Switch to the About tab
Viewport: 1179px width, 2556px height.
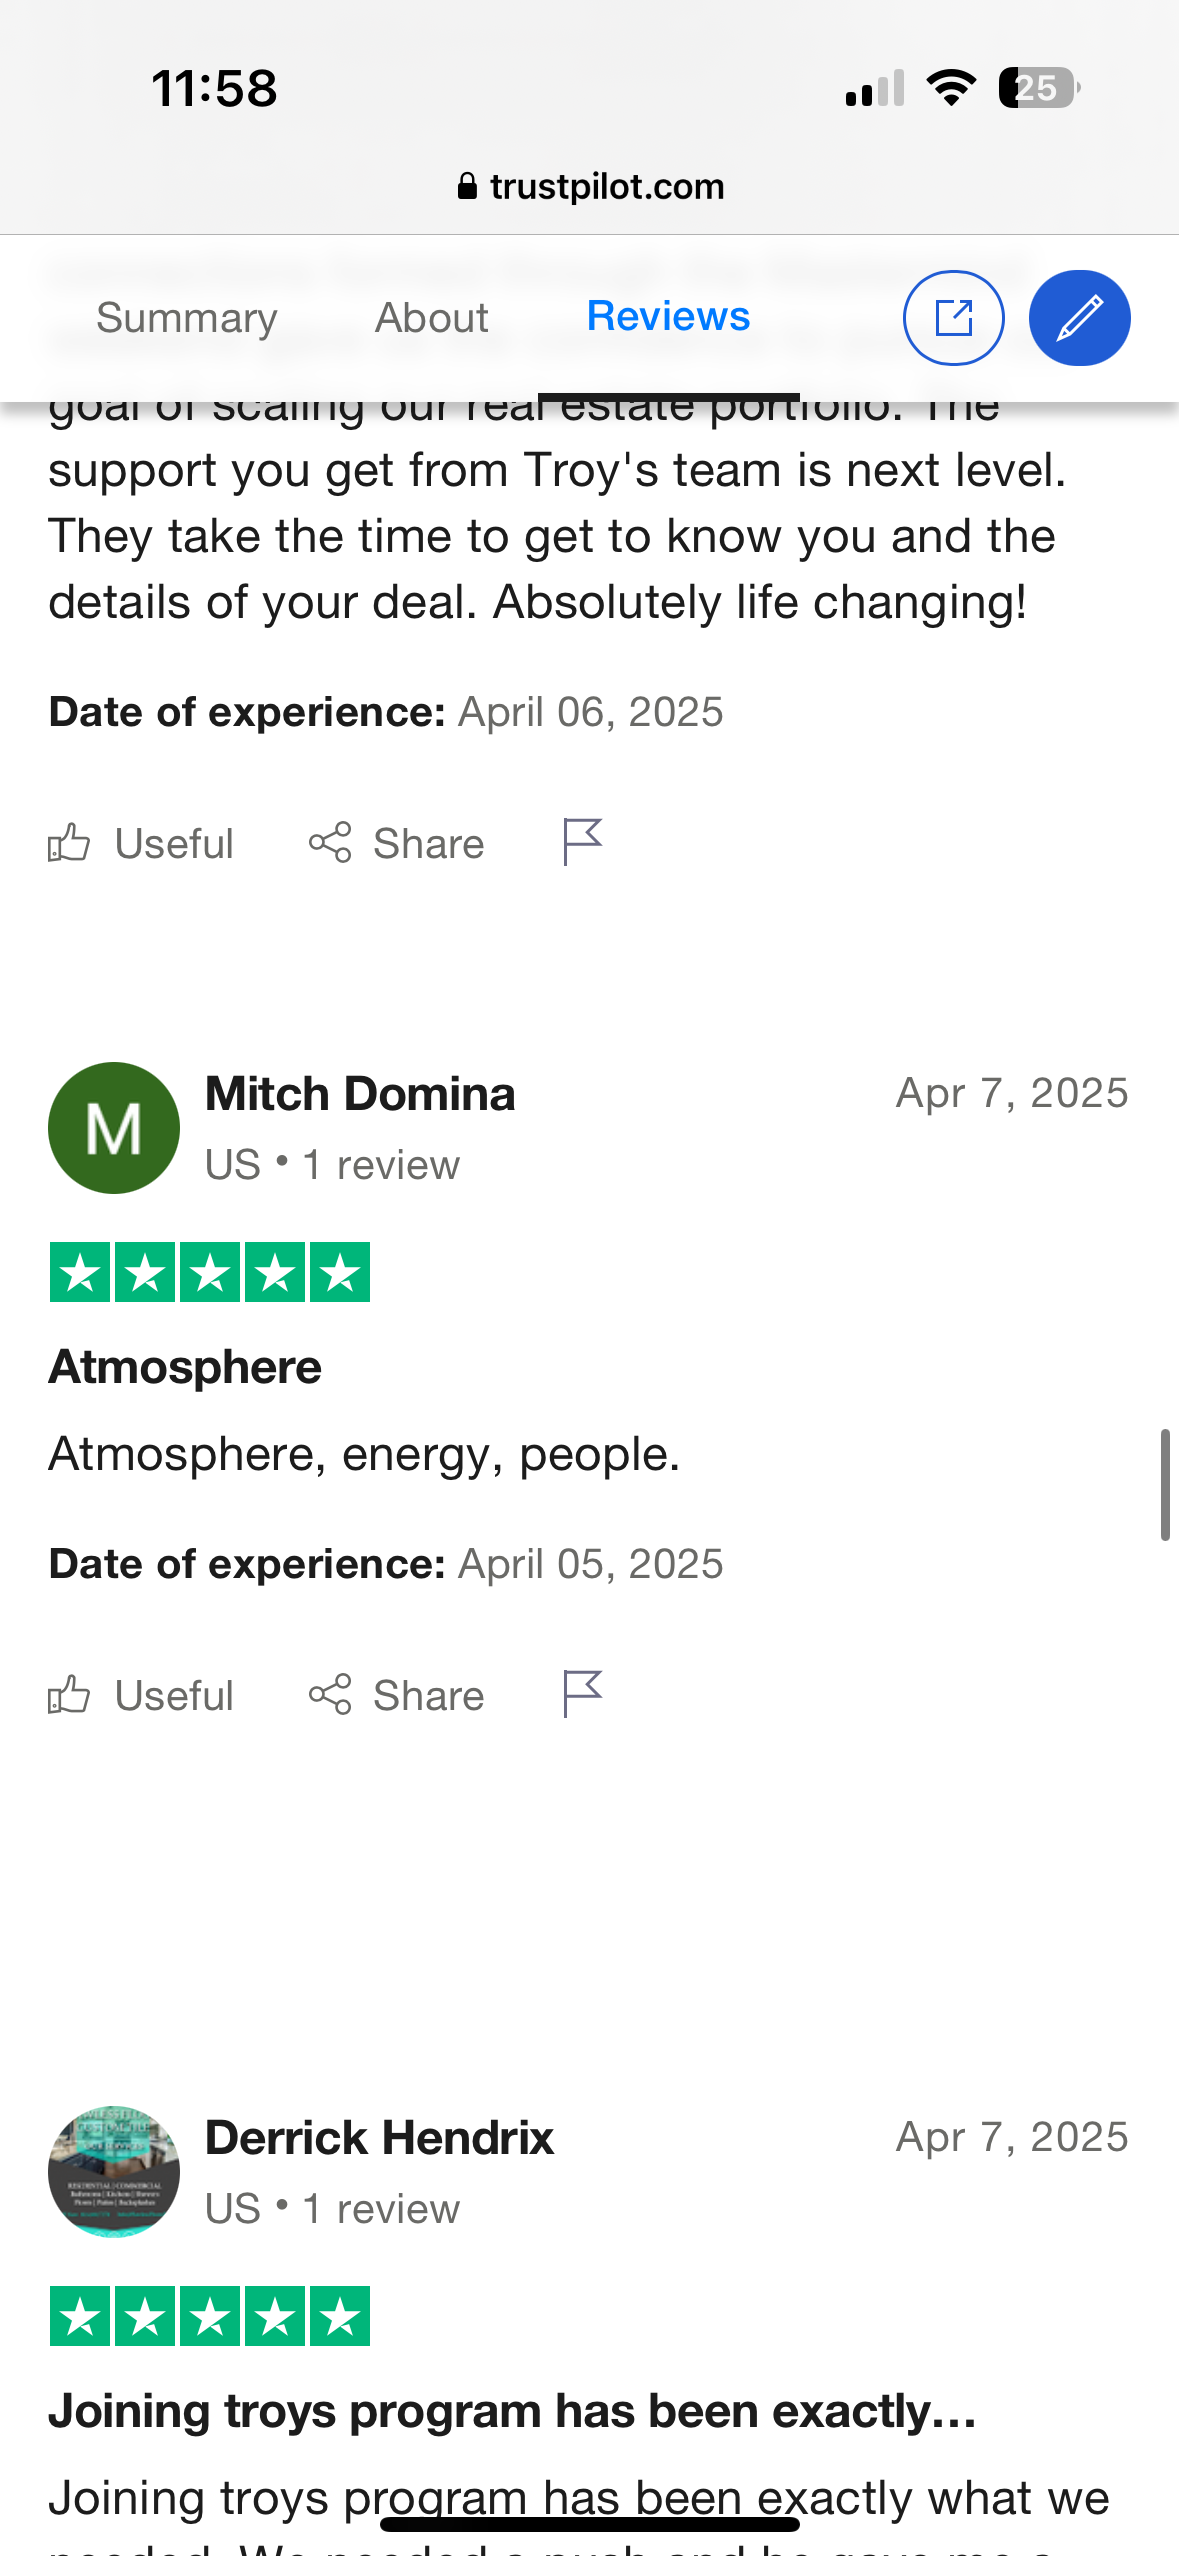tap(431, 318)
